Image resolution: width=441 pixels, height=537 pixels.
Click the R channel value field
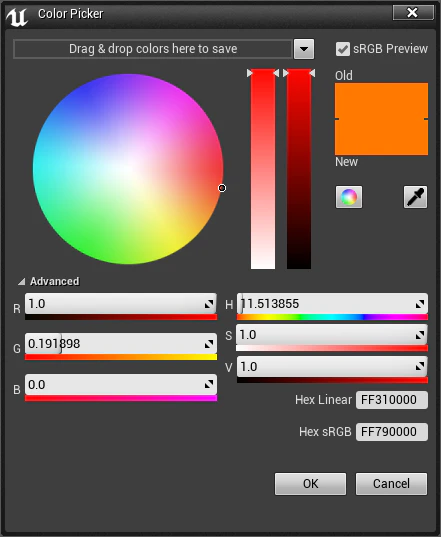[121, 304]
